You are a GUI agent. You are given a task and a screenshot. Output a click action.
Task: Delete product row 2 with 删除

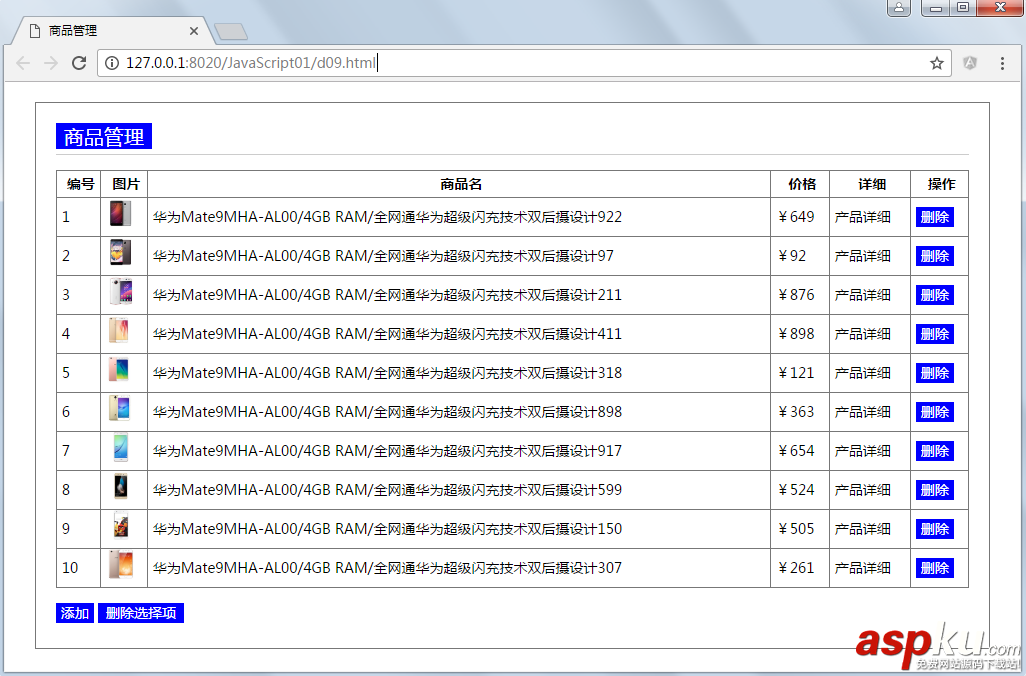pos(934,256)
